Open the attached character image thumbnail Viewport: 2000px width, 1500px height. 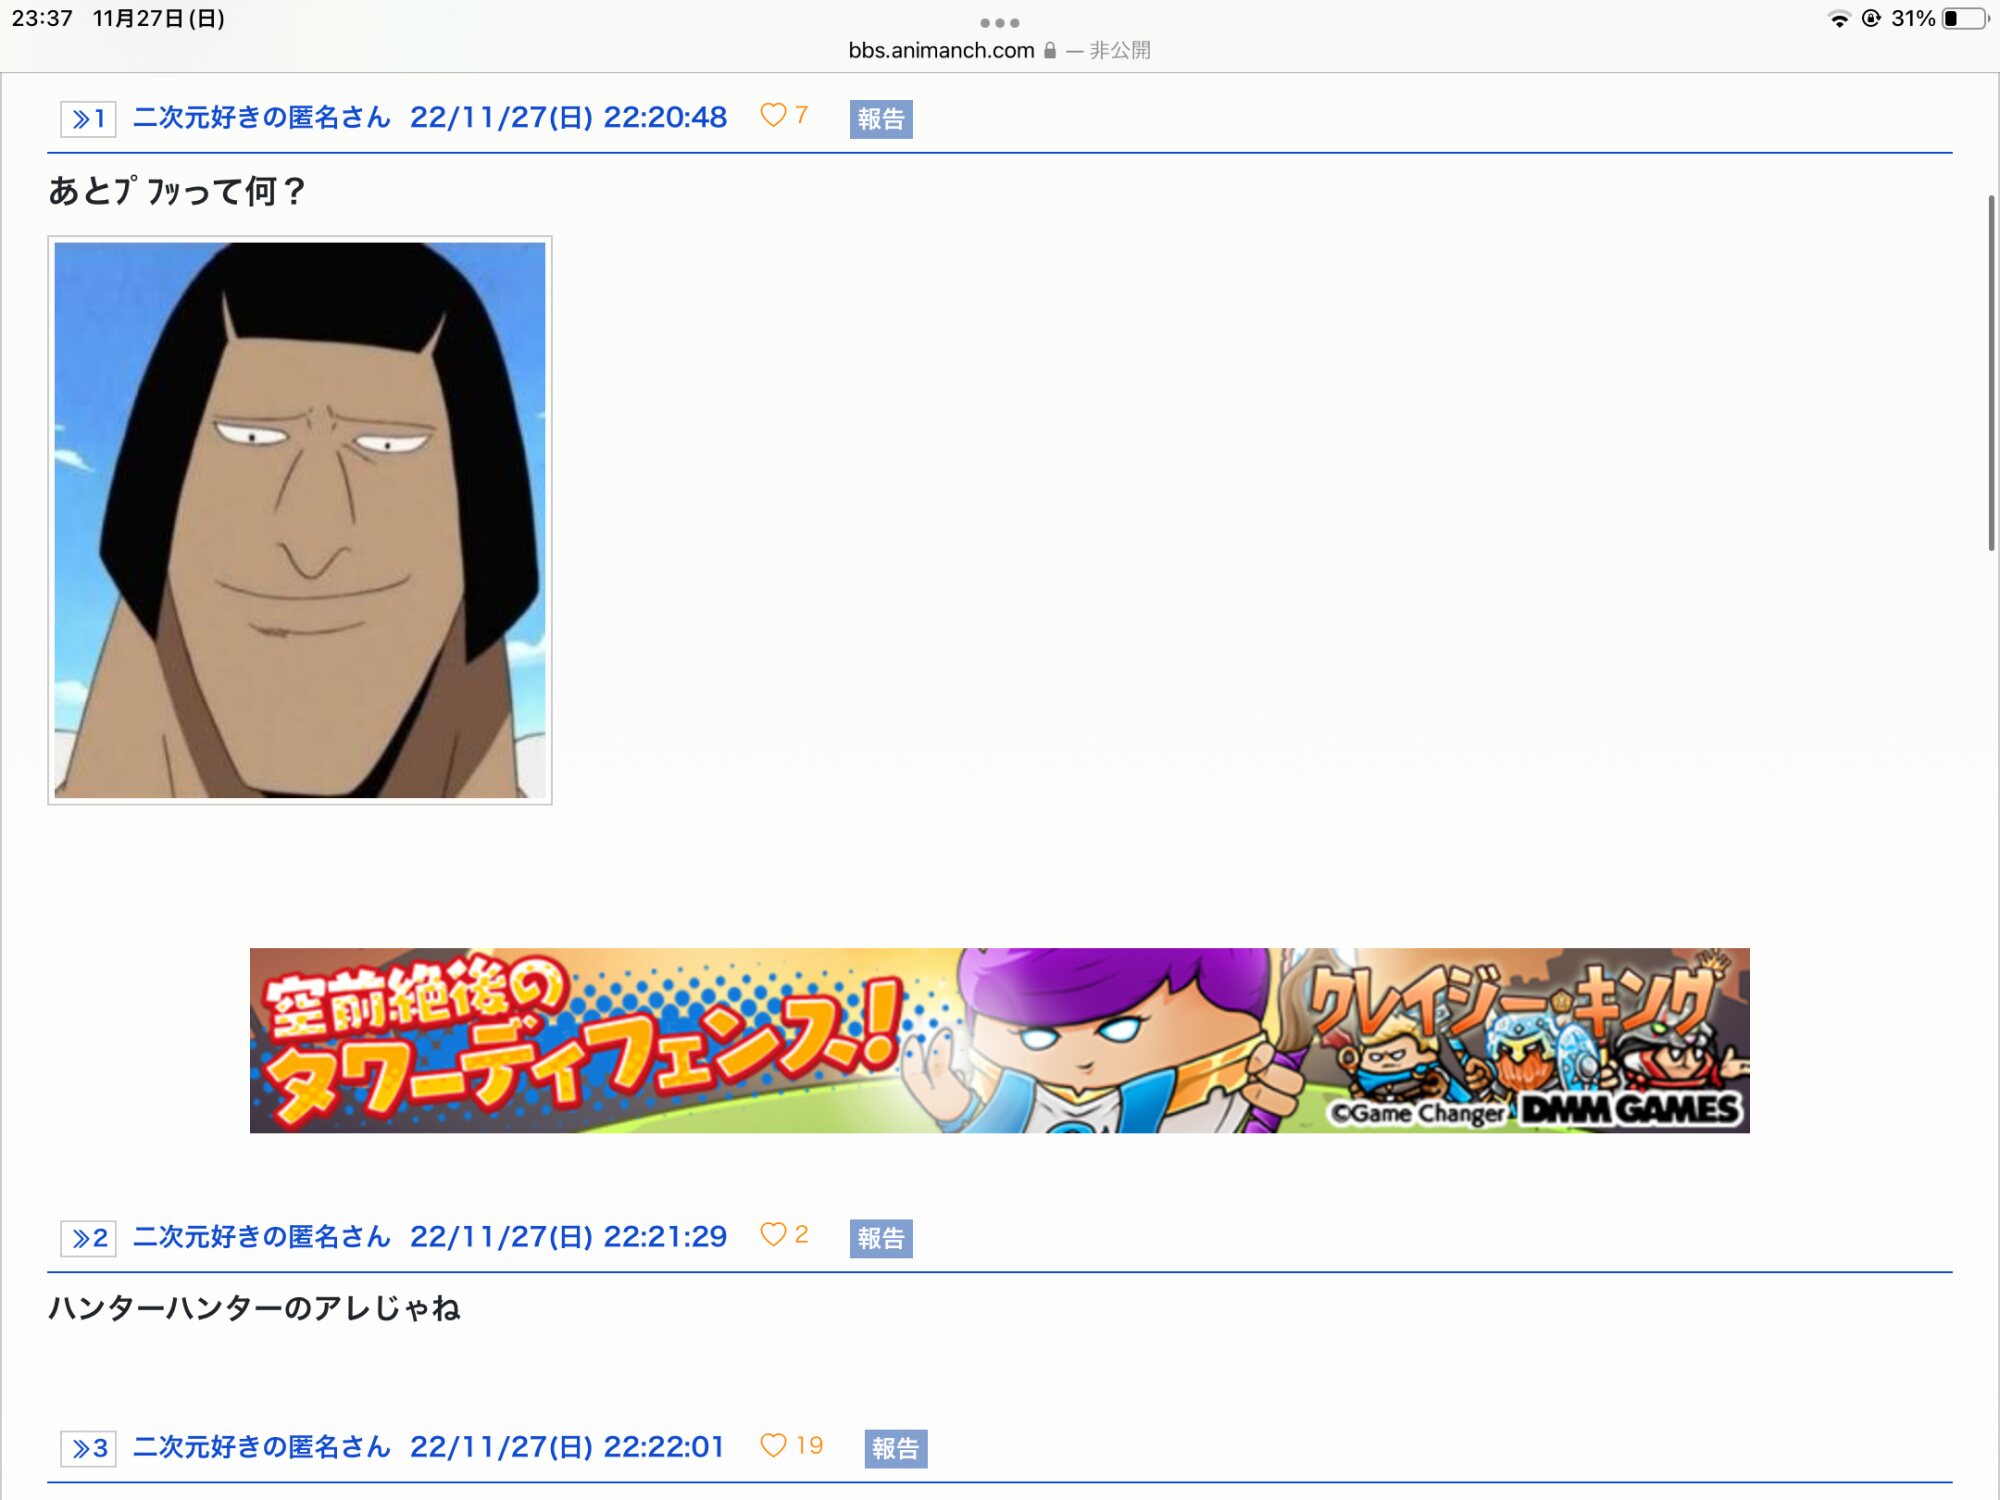300,520
